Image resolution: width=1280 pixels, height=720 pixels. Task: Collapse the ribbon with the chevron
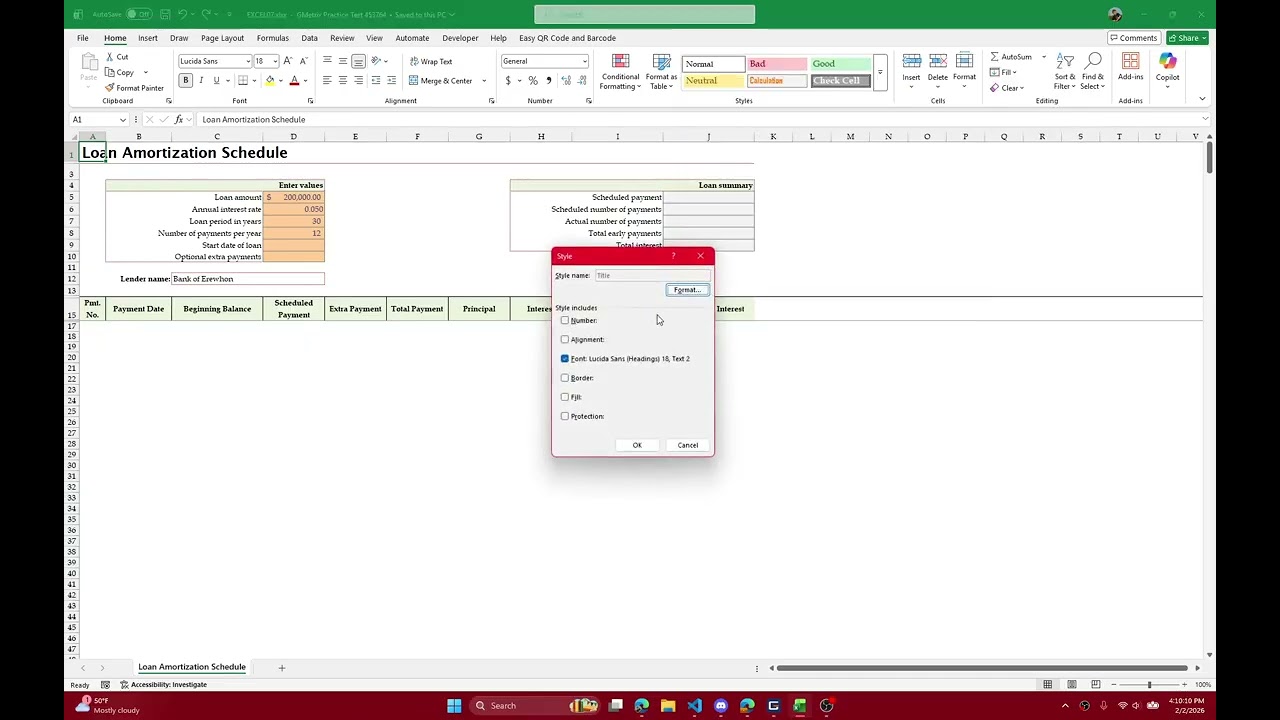[x=1202, y=100]
